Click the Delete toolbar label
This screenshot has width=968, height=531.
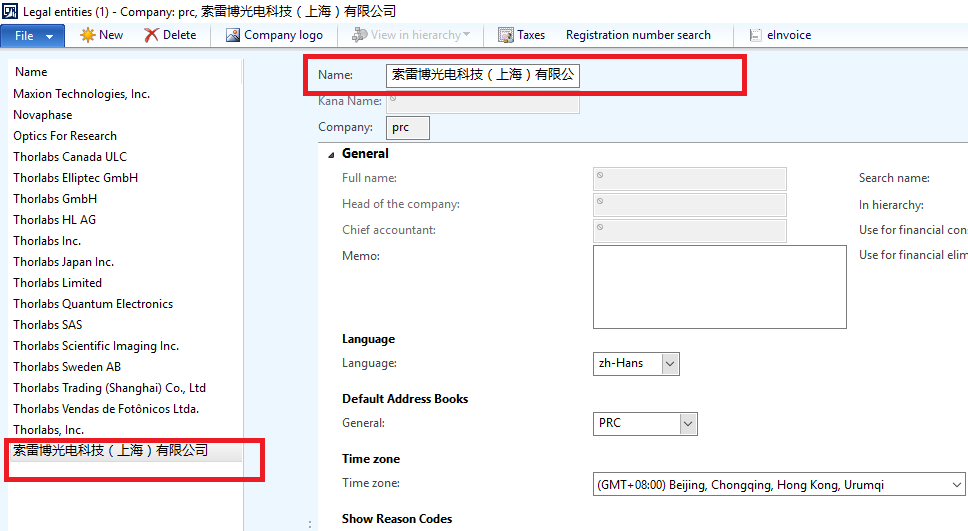point(180,35)
